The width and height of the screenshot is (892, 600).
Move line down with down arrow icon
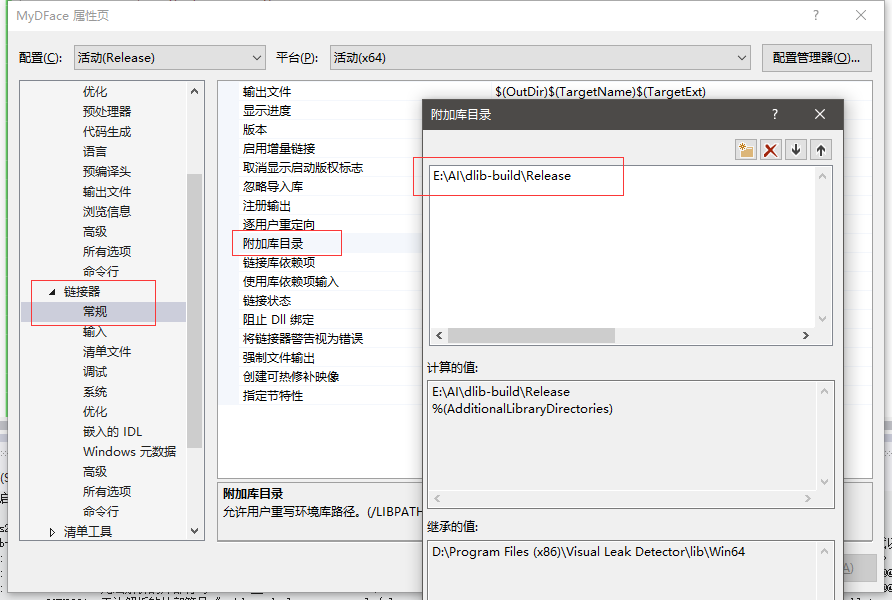click(x=795, y=150)
